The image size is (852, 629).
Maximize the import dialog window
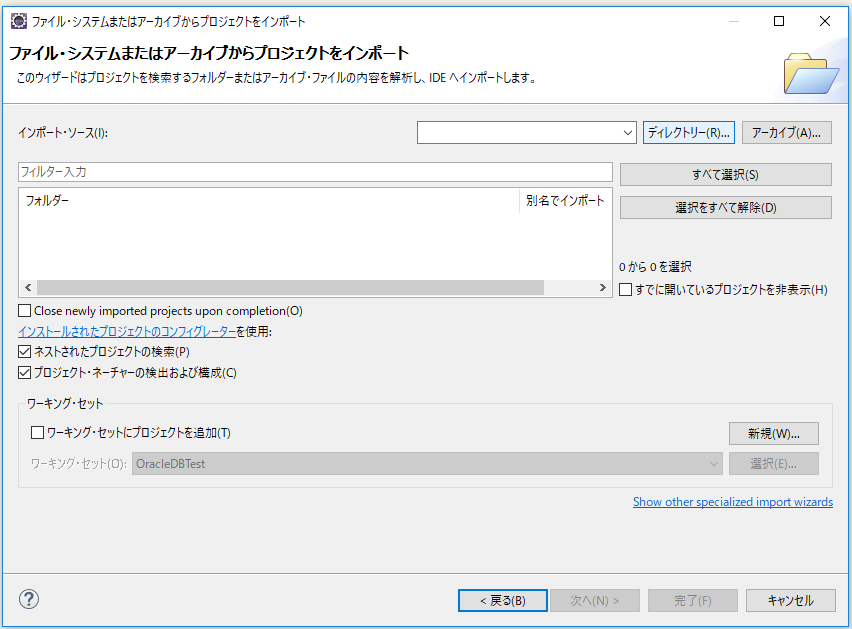click(x=779, y=21)
